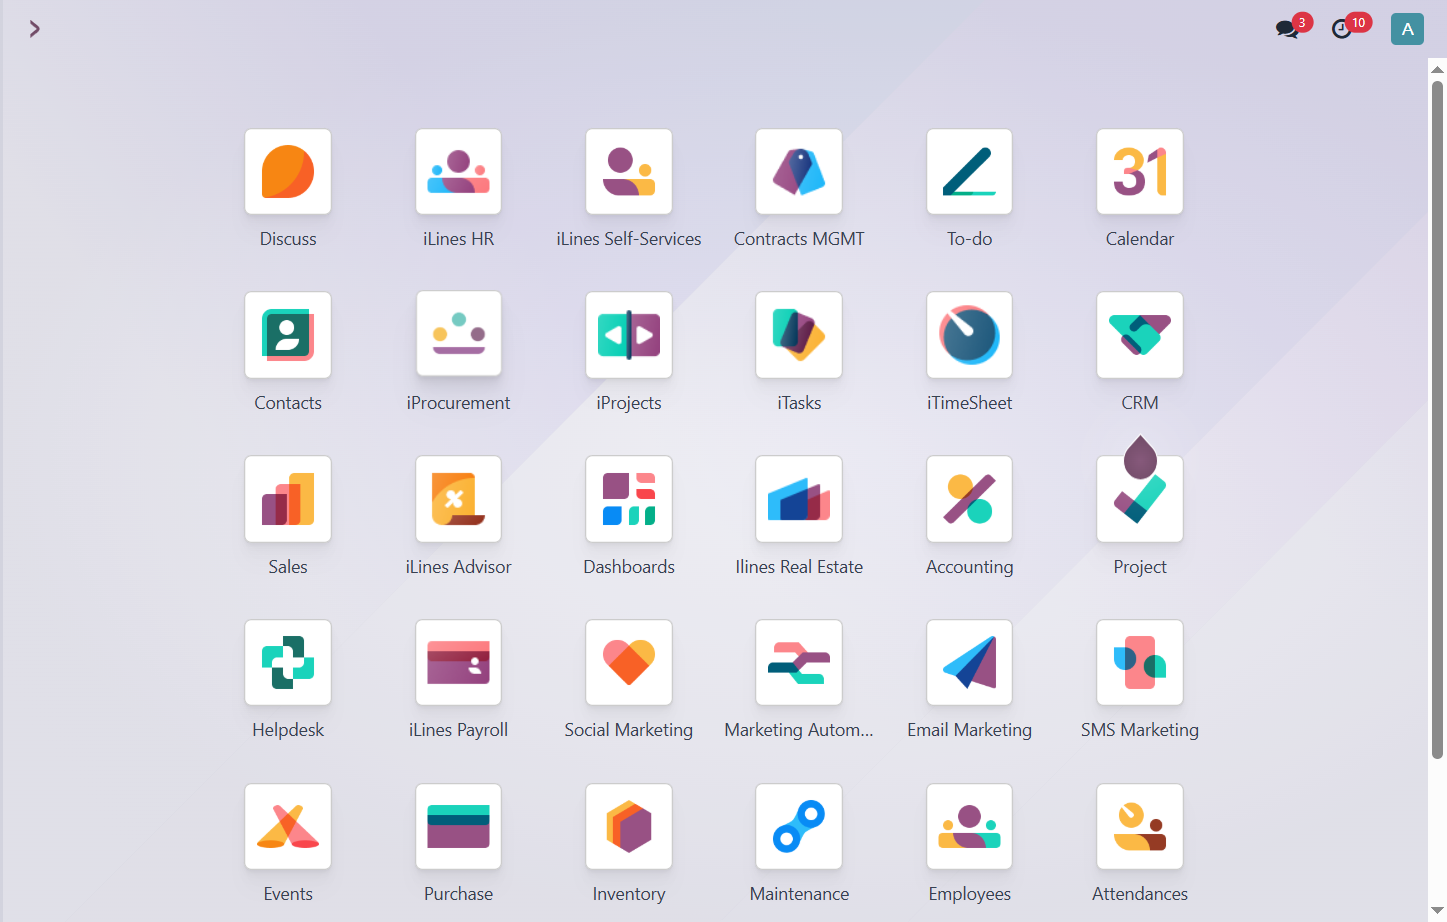
Task: Open the Accounting app
Action: tap(969, 499)
